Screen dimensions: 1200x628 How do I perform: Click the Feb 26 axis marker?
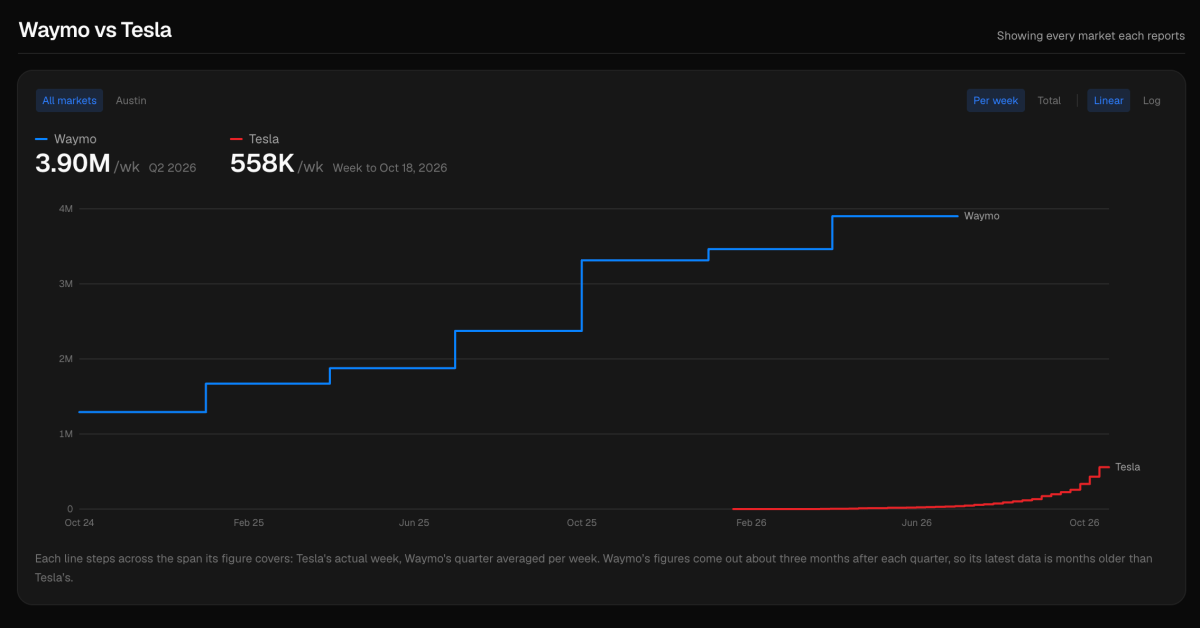tap(751, 523)
